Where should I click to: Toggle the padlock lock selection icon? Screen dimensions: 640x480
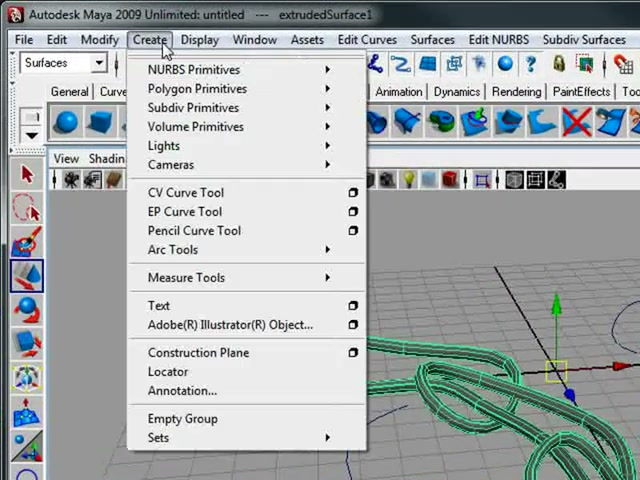(x=559, y=64)
